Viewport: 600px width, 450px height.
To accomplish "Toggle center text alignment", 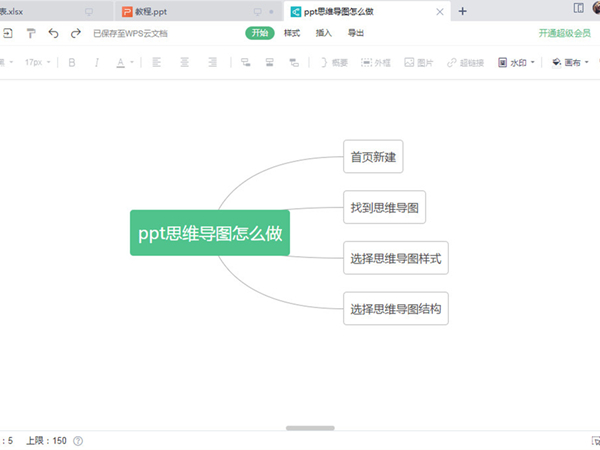I will [185, 62].
